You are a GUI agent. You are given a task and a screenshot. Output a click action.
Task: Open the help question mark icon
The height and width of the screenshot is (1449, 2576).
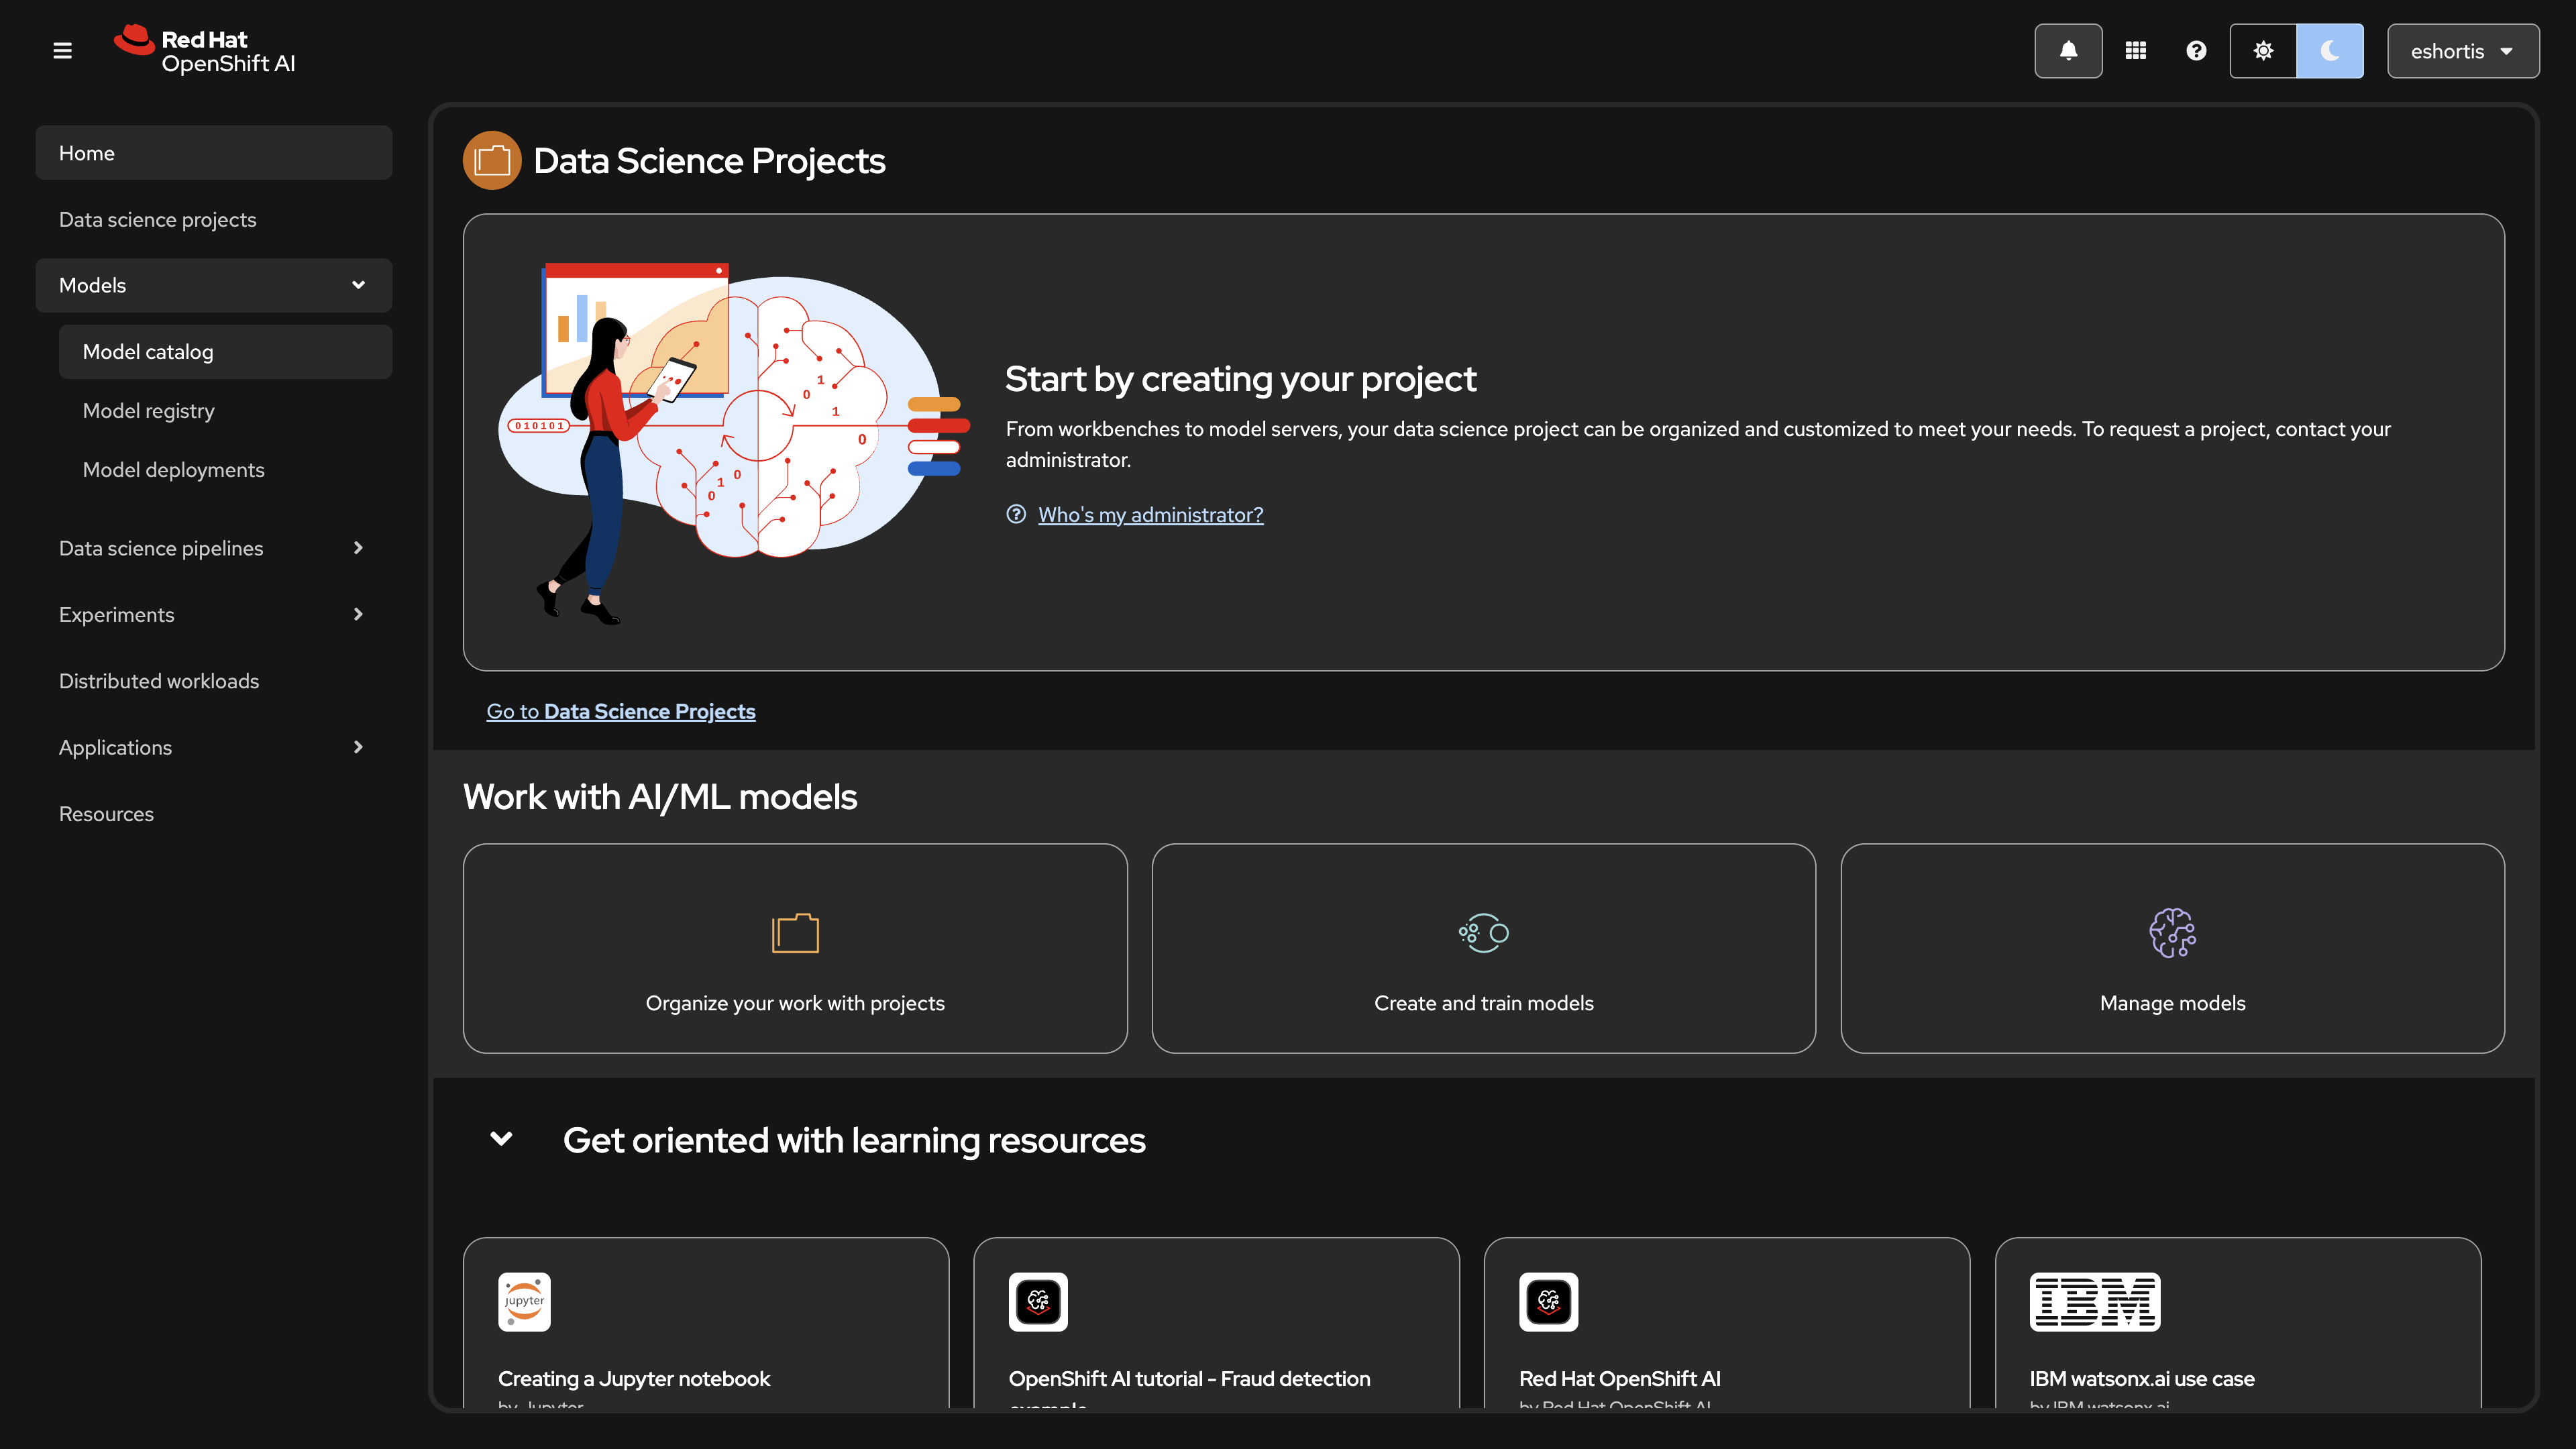pos(2195,50)
